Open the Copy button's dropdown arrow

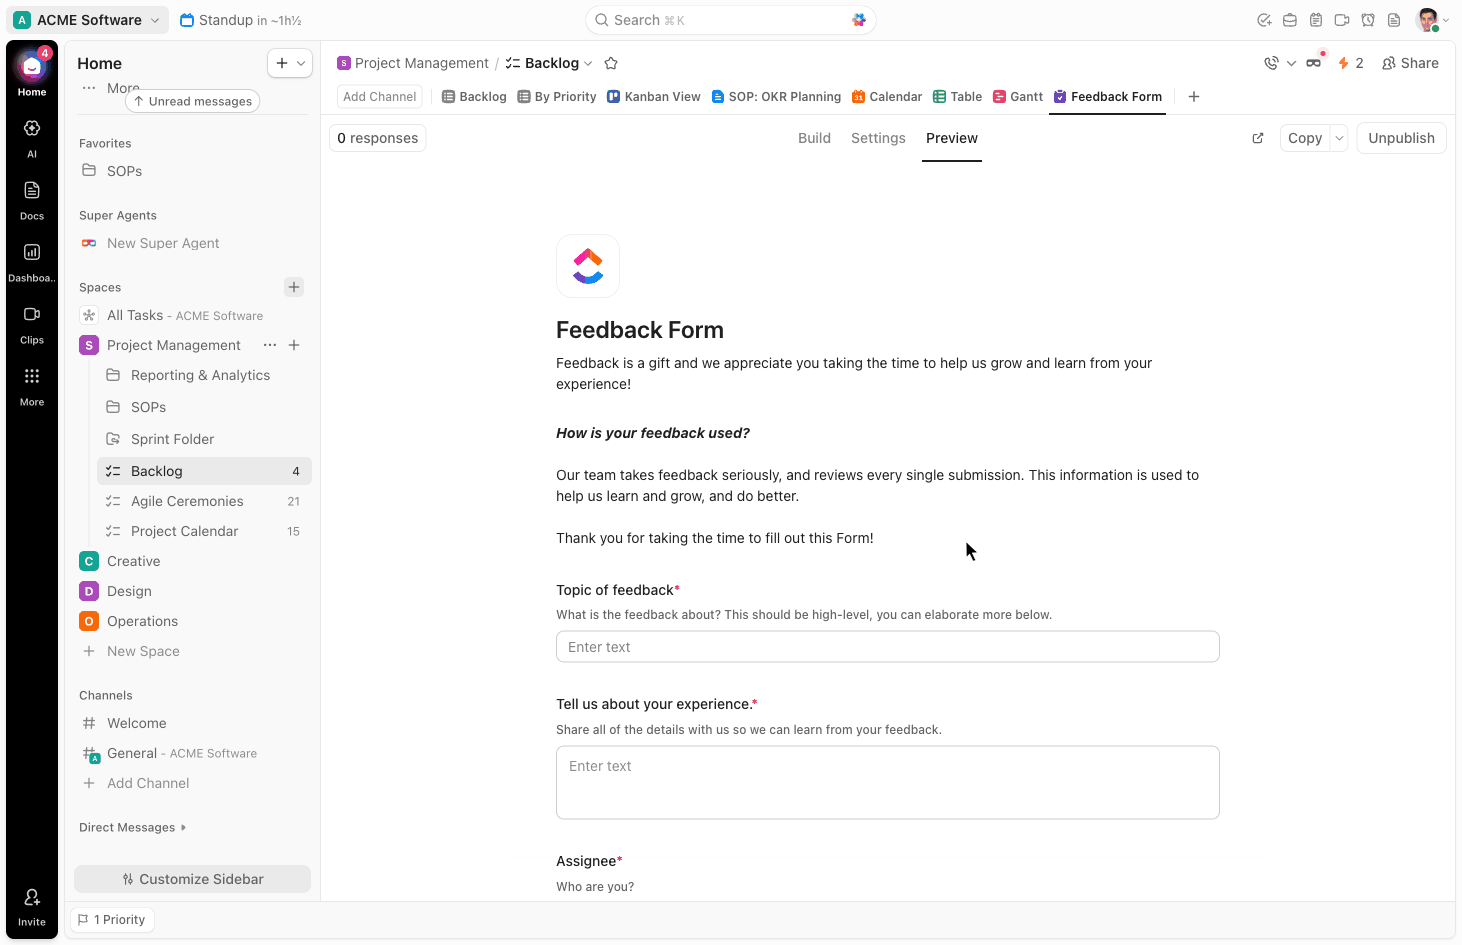(1339, 138)
